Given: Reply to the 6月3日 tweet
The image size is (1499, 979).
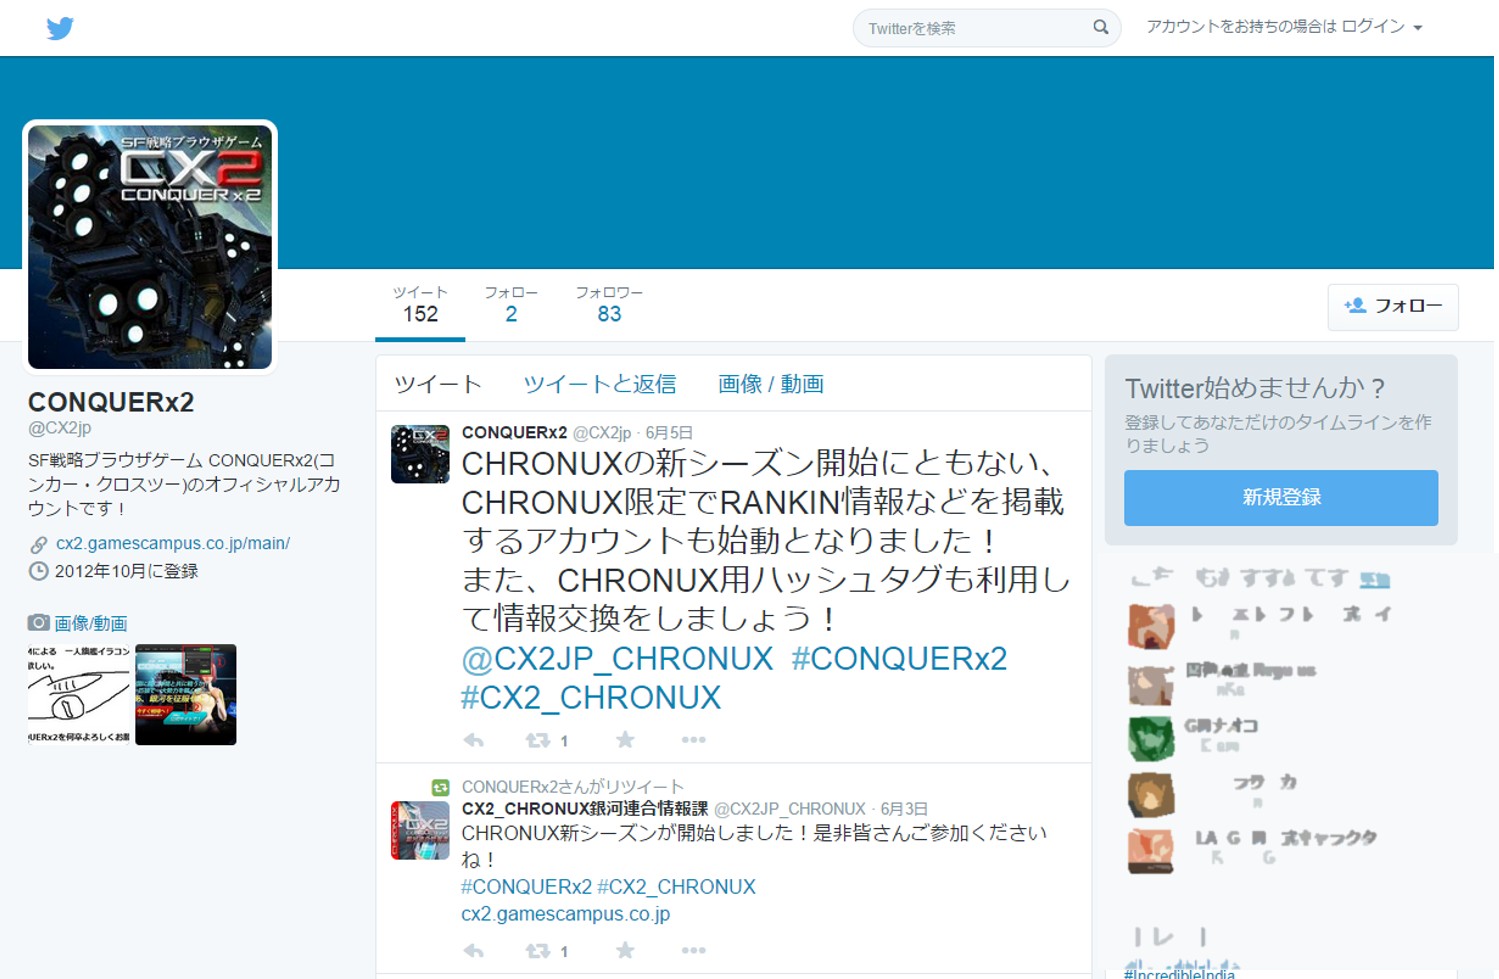Looking at the screenshot, I should tap(474, 950).
